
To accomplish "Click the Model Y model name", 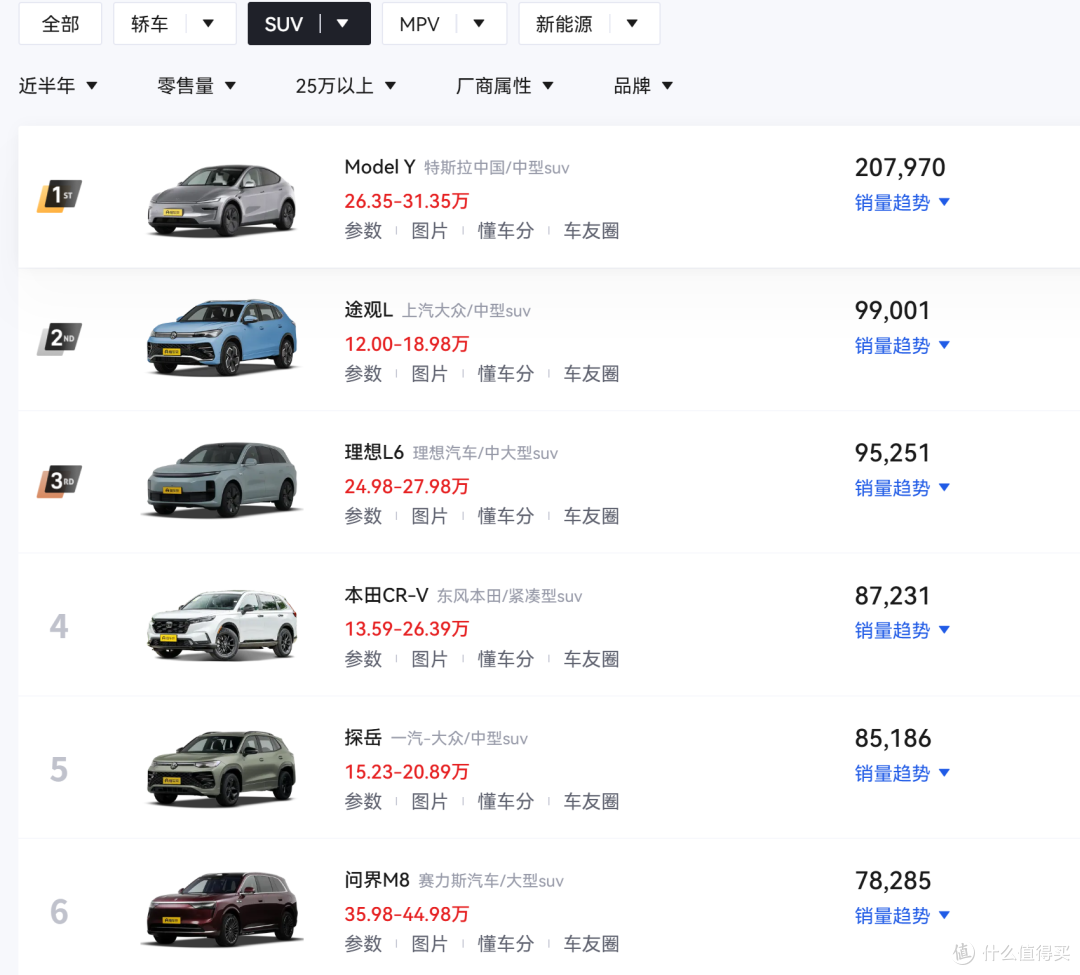I will [x=380, y=167].
